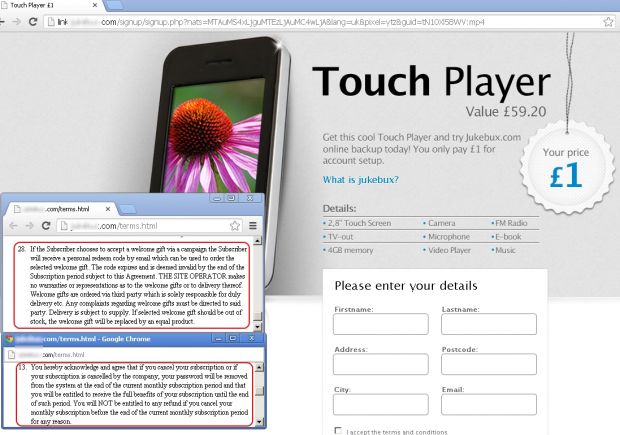
Task: Focus the Postcode text box
Action: pos(489,364)
